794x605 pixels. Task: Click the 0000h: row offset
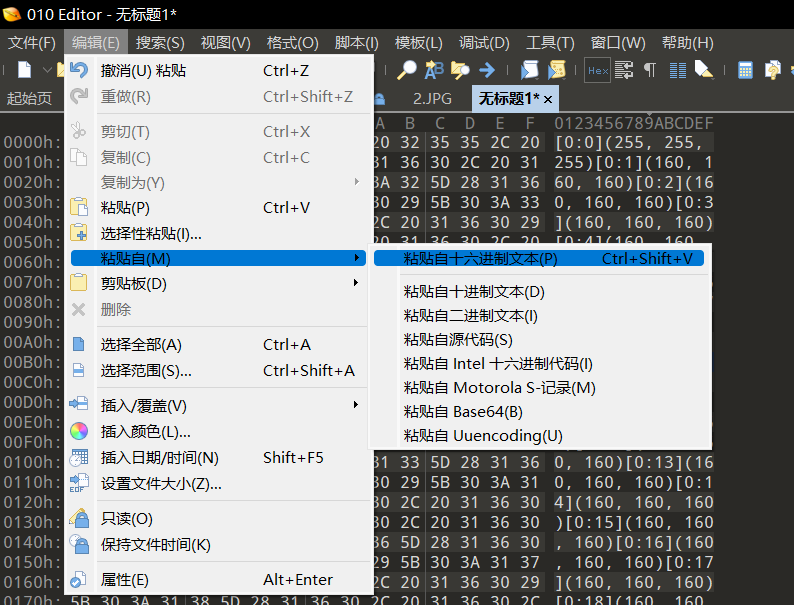click(32, 142)
